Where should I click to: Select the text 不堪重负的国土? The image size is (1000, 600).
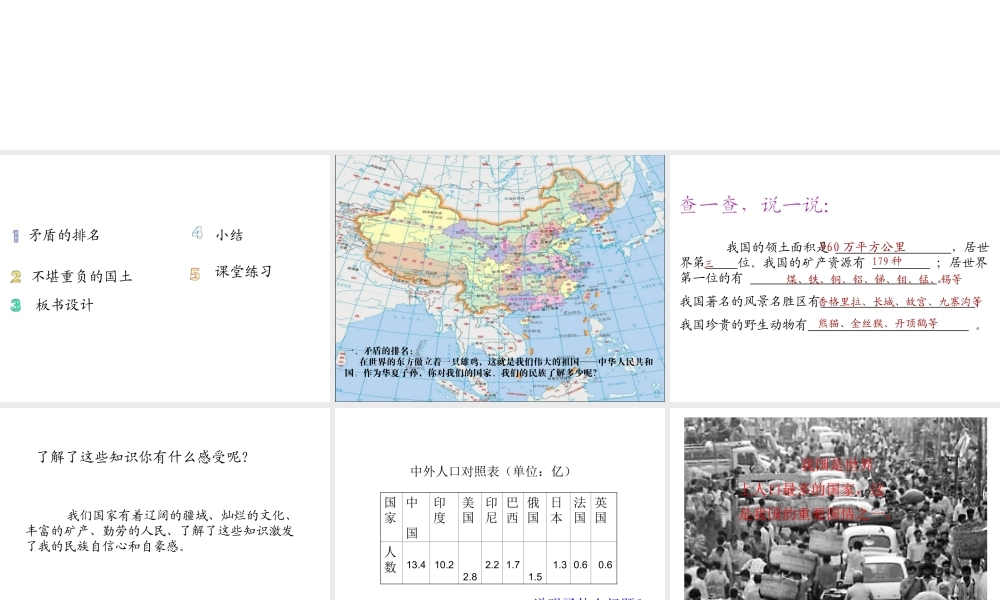82,277
